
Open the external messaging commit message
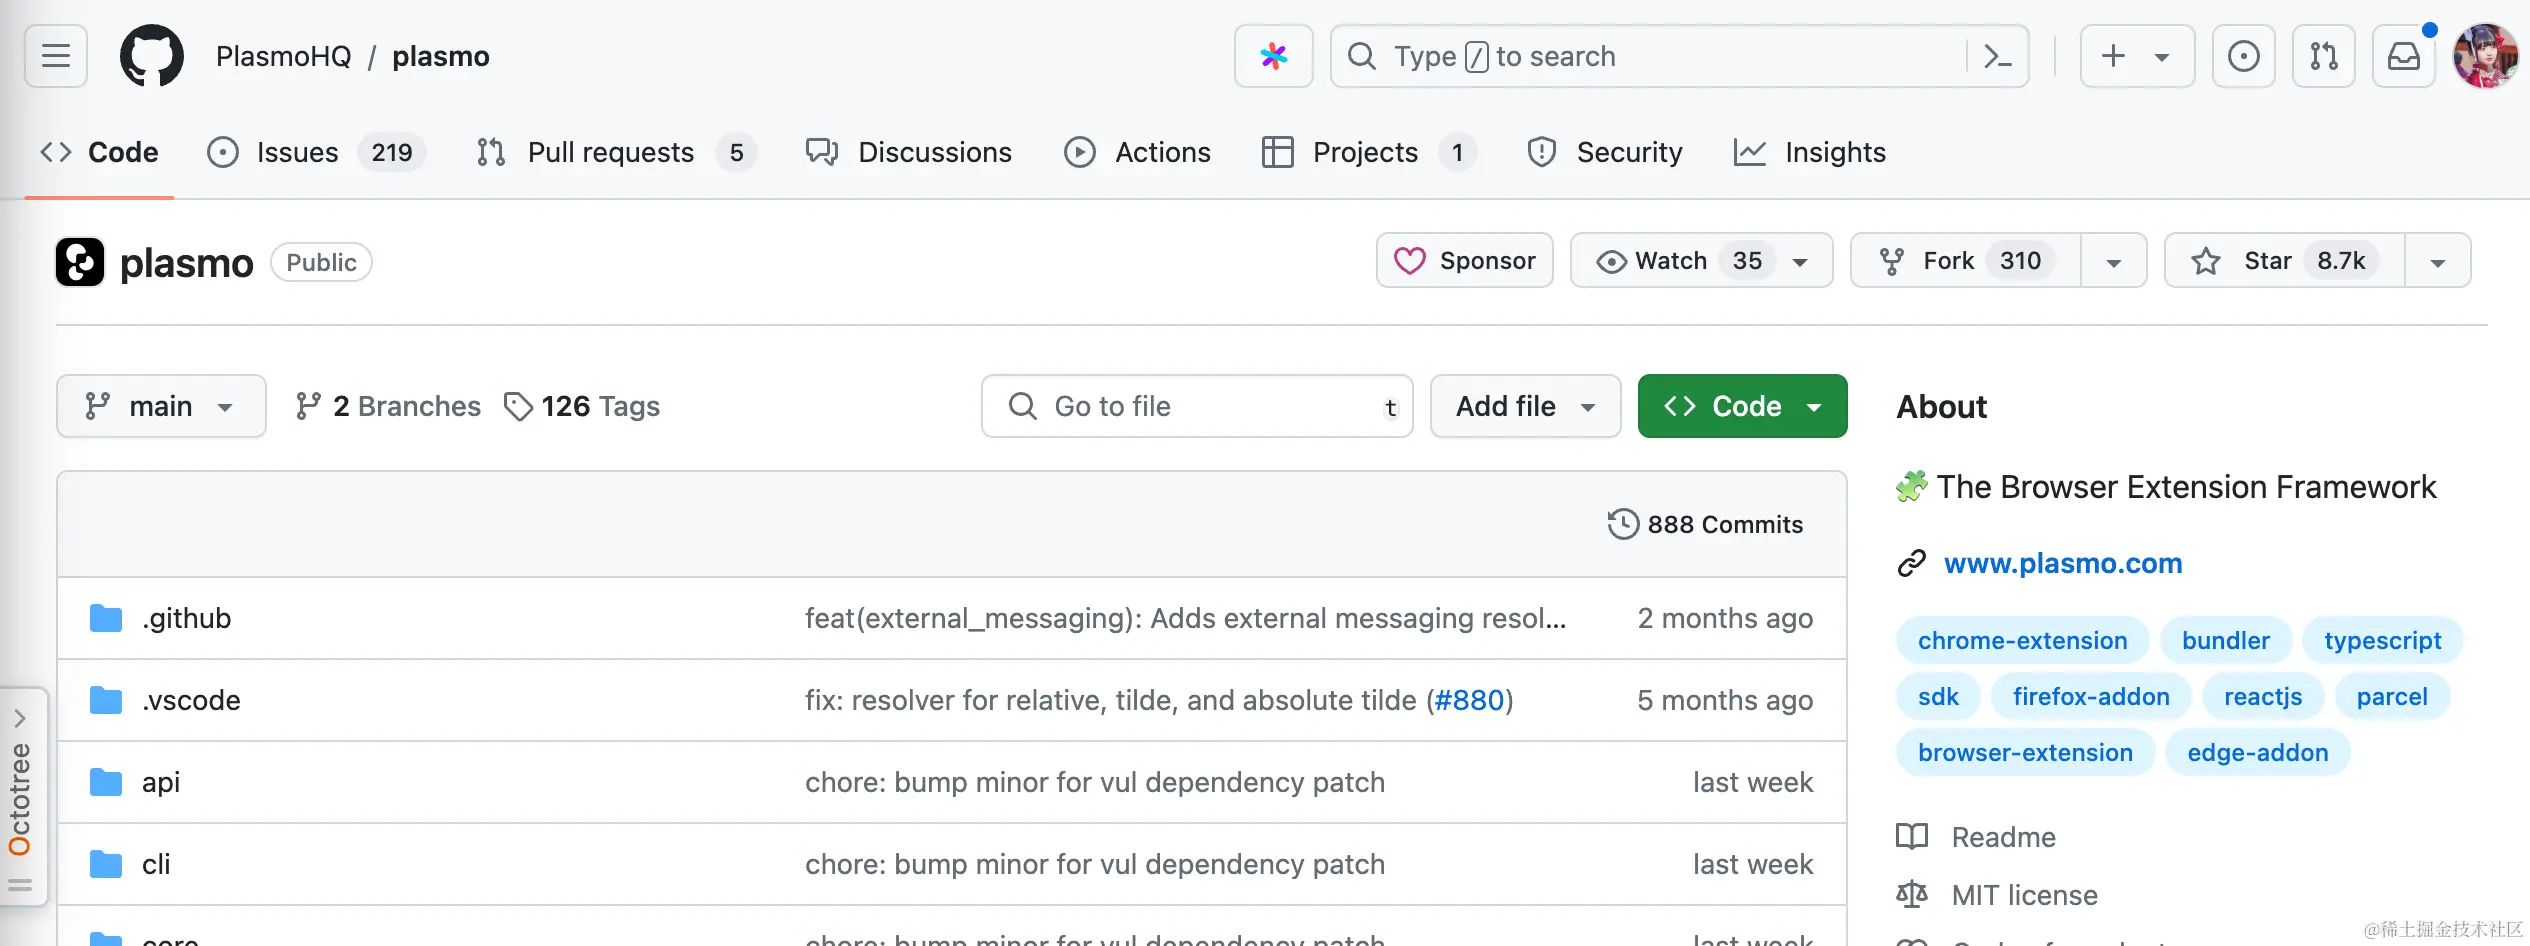[1185, 618]
